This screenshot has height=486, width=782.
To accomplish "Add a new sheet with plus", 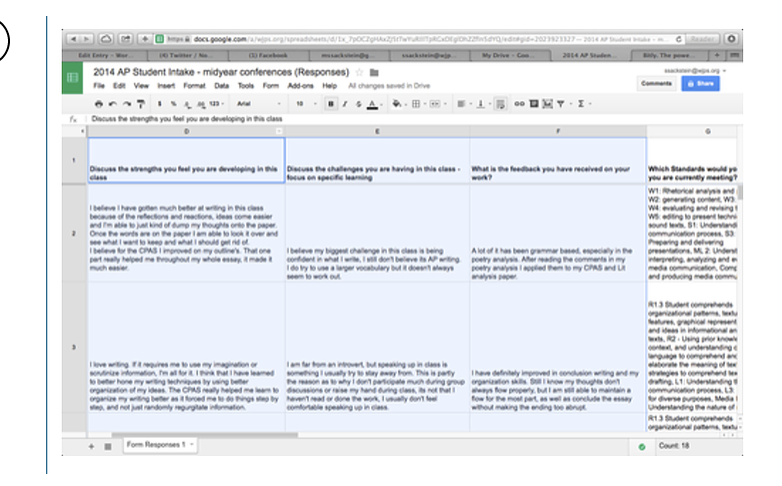I will point(91,446).
